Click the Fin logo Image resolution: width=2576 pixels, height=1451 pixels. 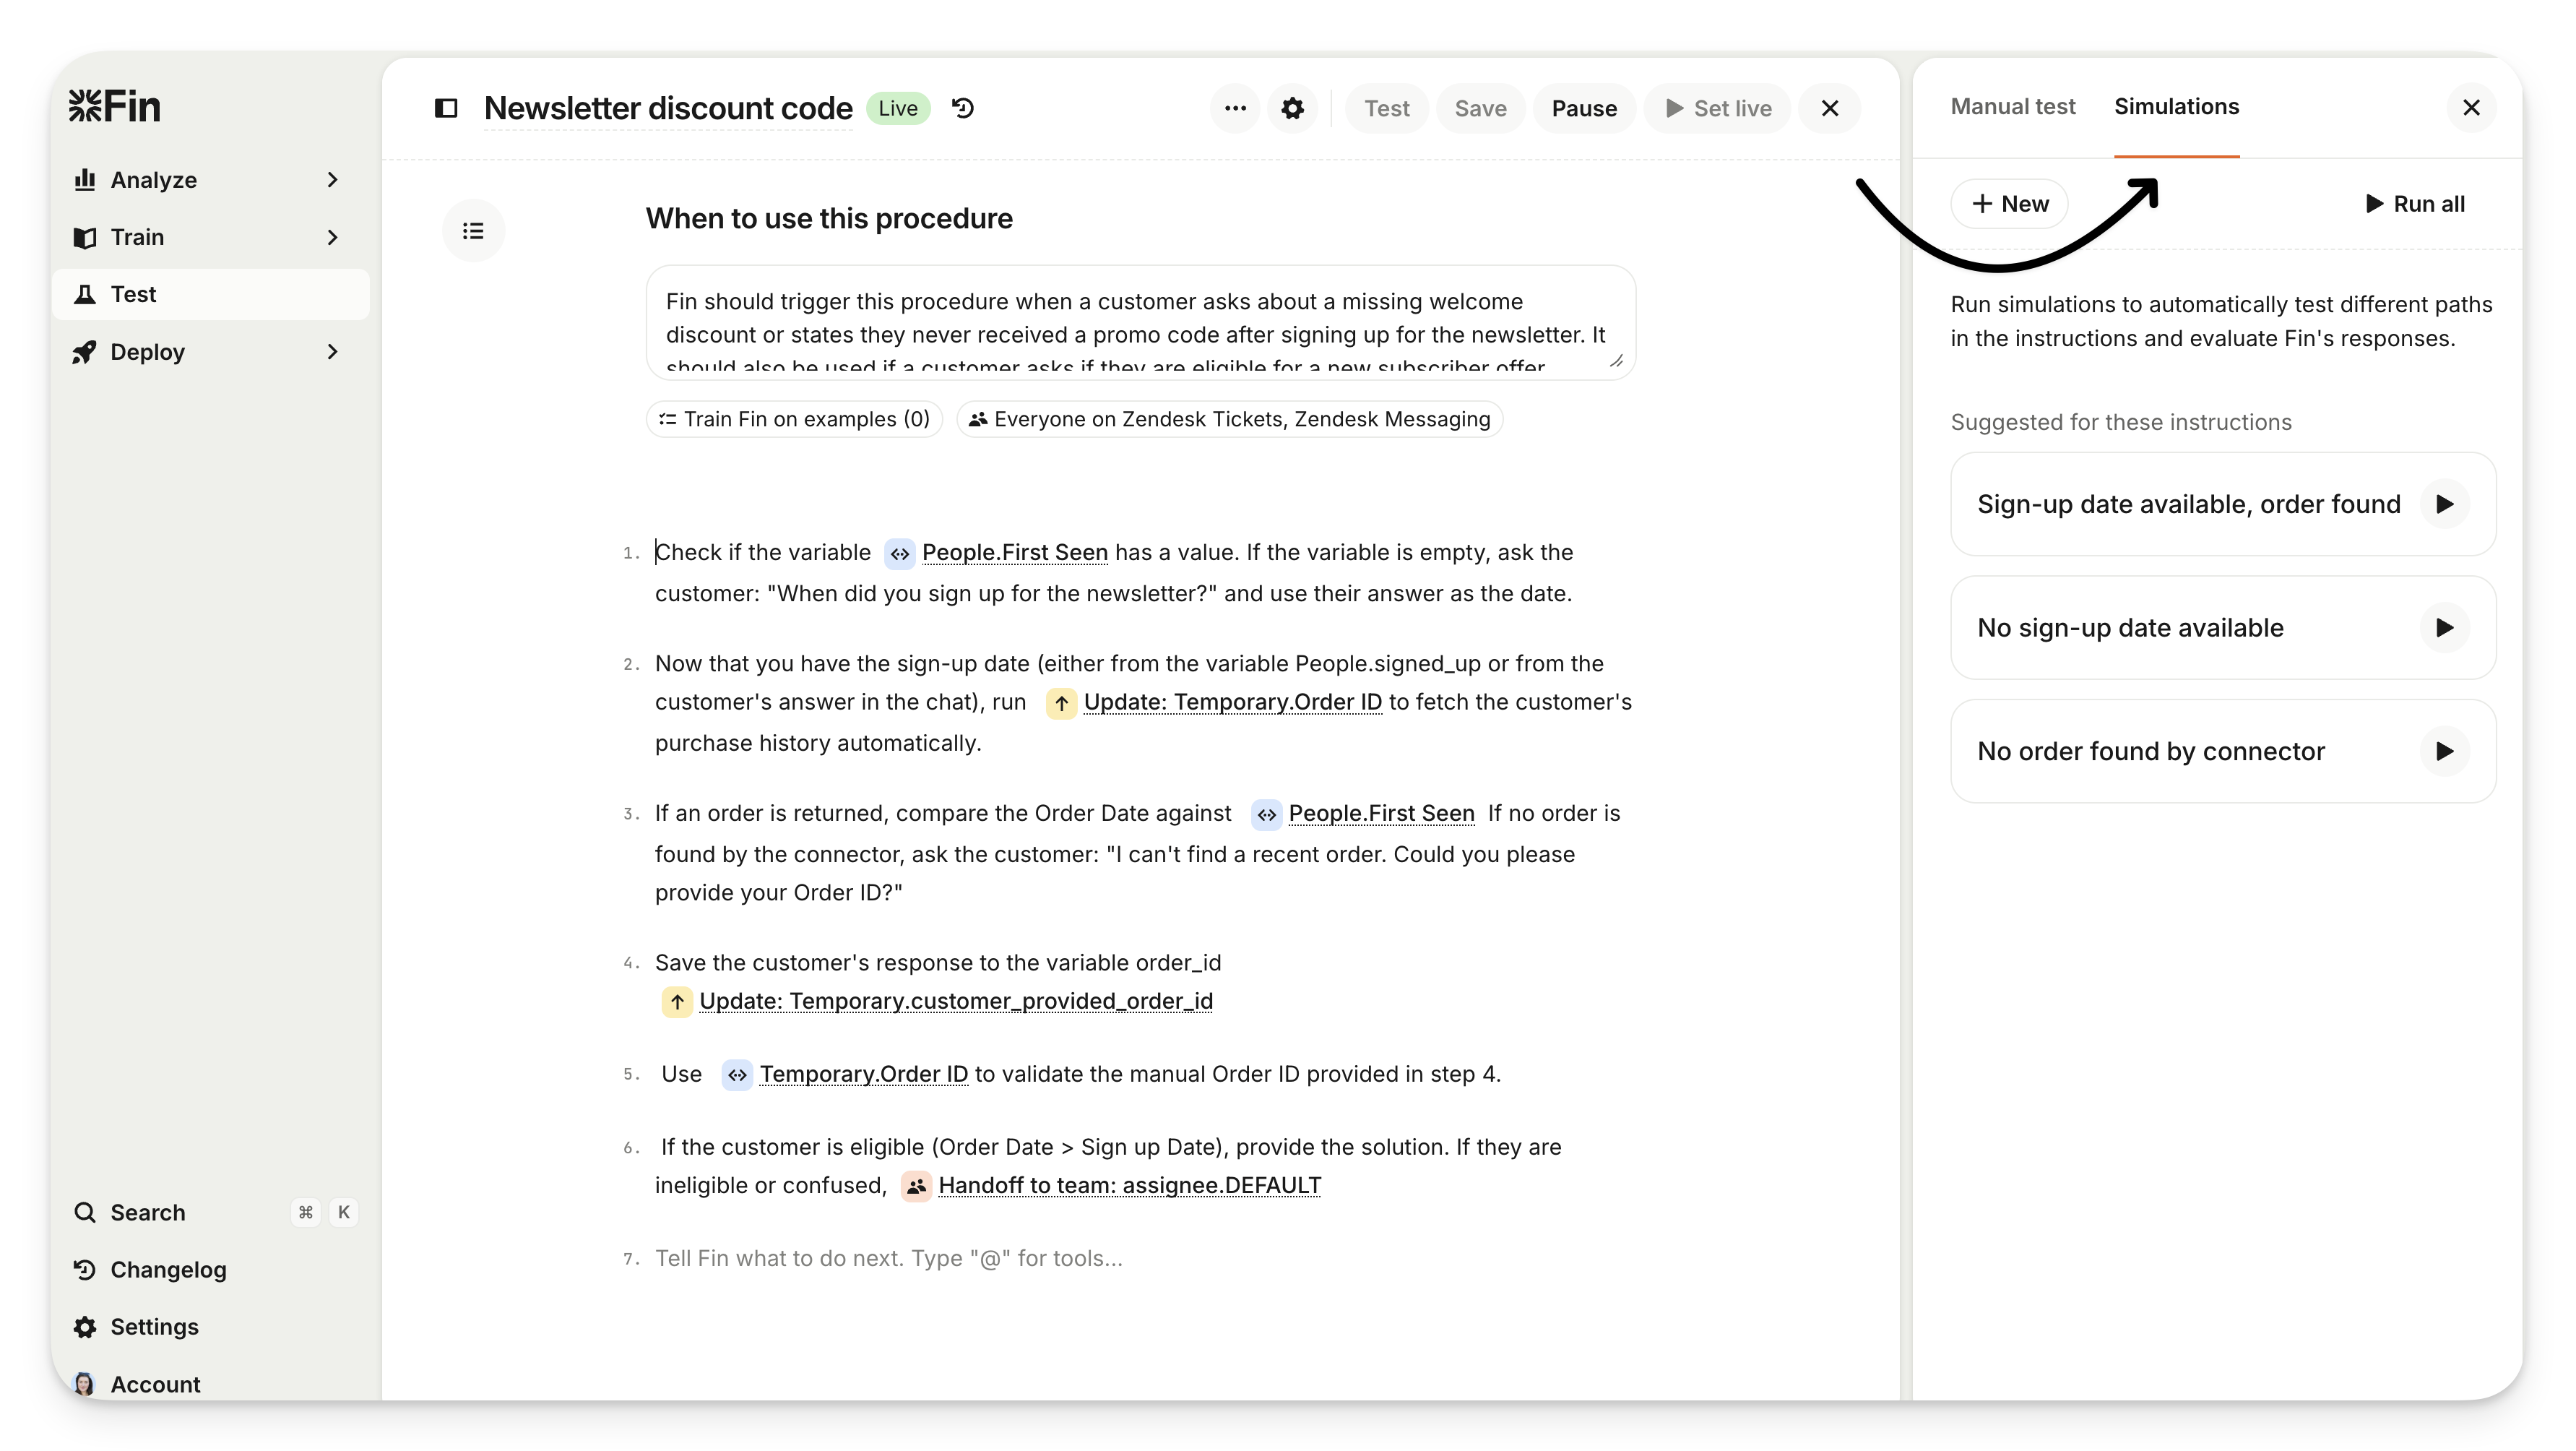(115, 106)
